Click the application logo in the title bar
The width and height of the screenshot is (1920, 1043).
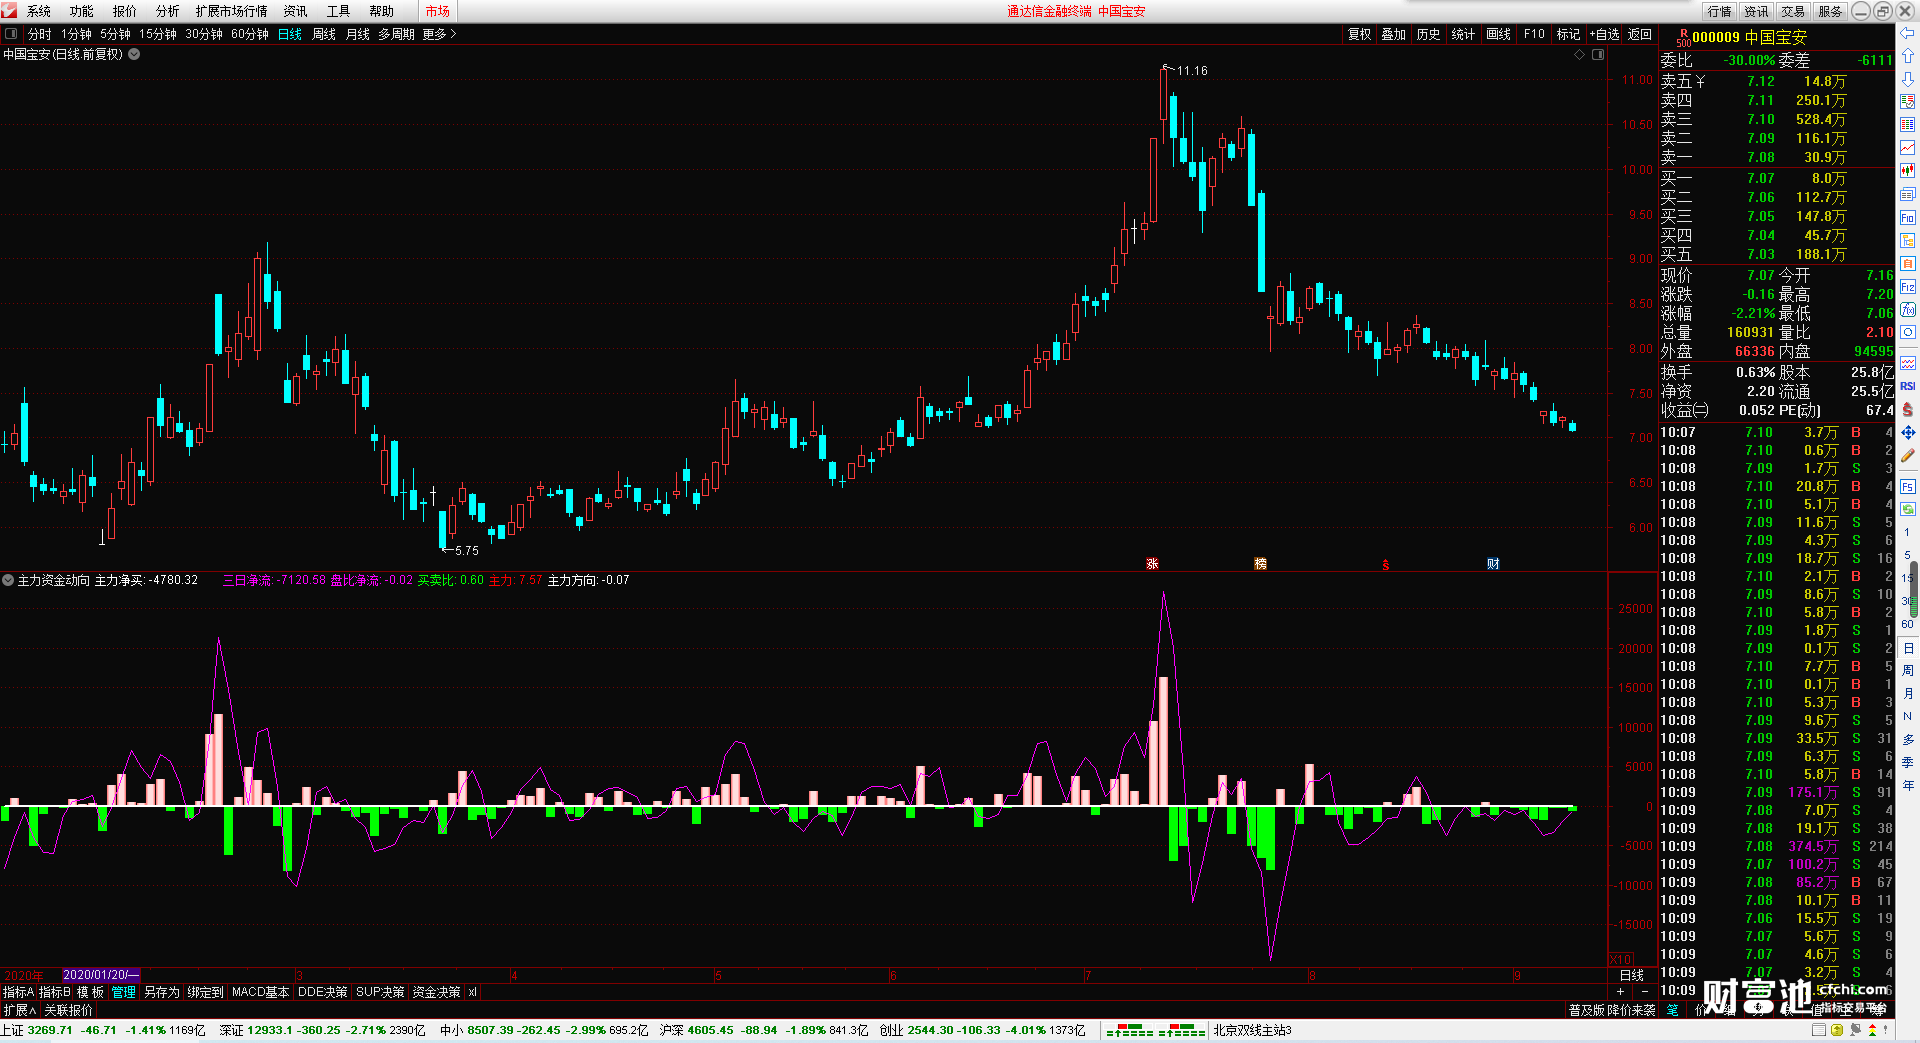[x=9, y=11]
